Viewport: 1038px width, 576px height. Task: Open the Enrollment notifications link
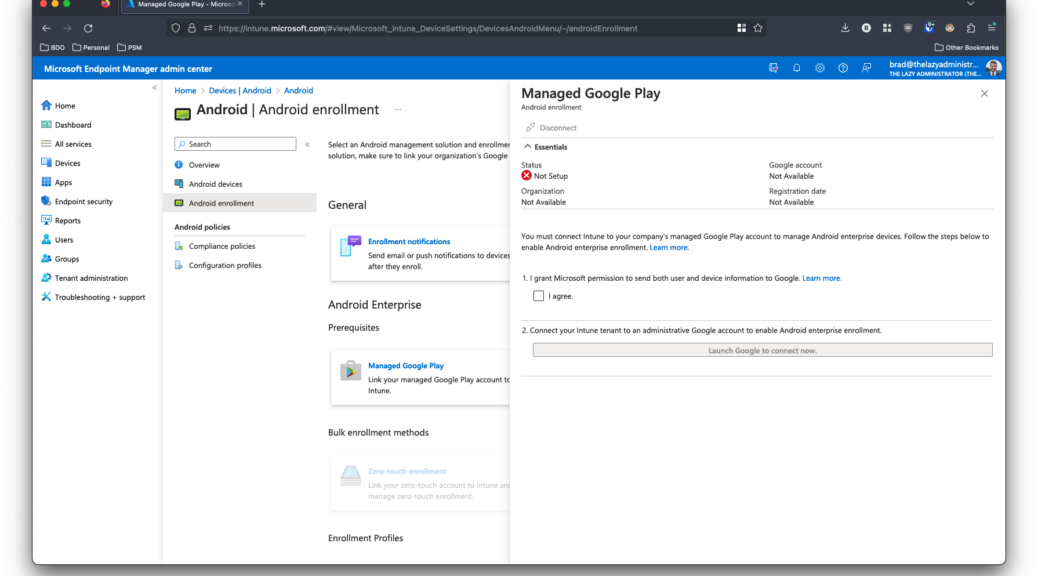tap(408, 242)
